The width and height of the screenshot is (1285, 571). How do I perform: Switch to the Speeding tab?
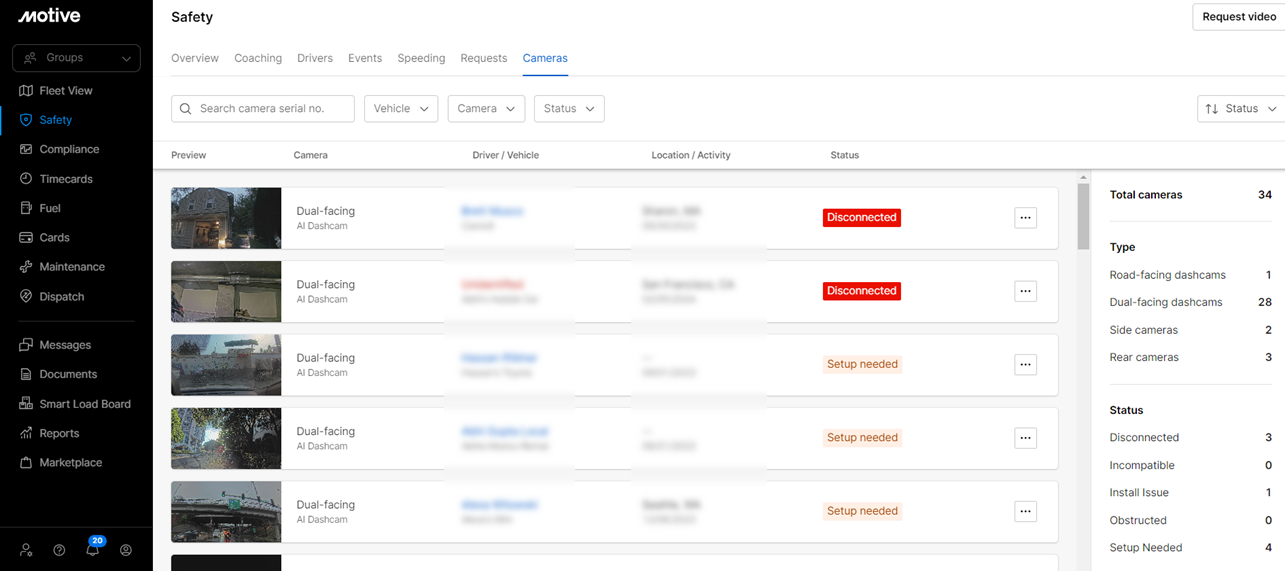(x=421, y=58)
